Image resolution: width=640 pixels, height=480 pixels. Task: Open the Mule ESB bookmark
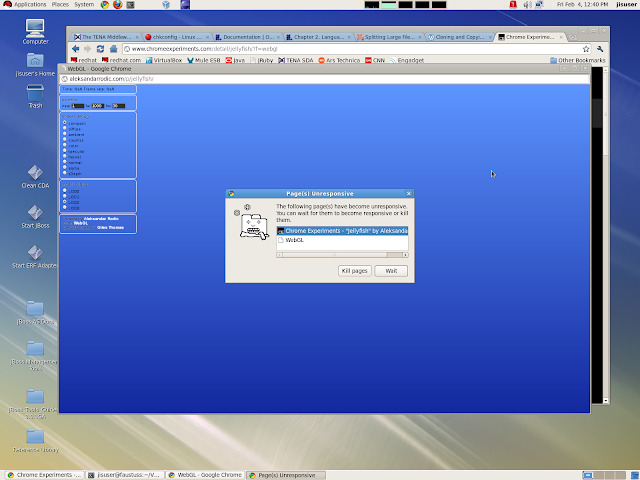tap(204, 60)
